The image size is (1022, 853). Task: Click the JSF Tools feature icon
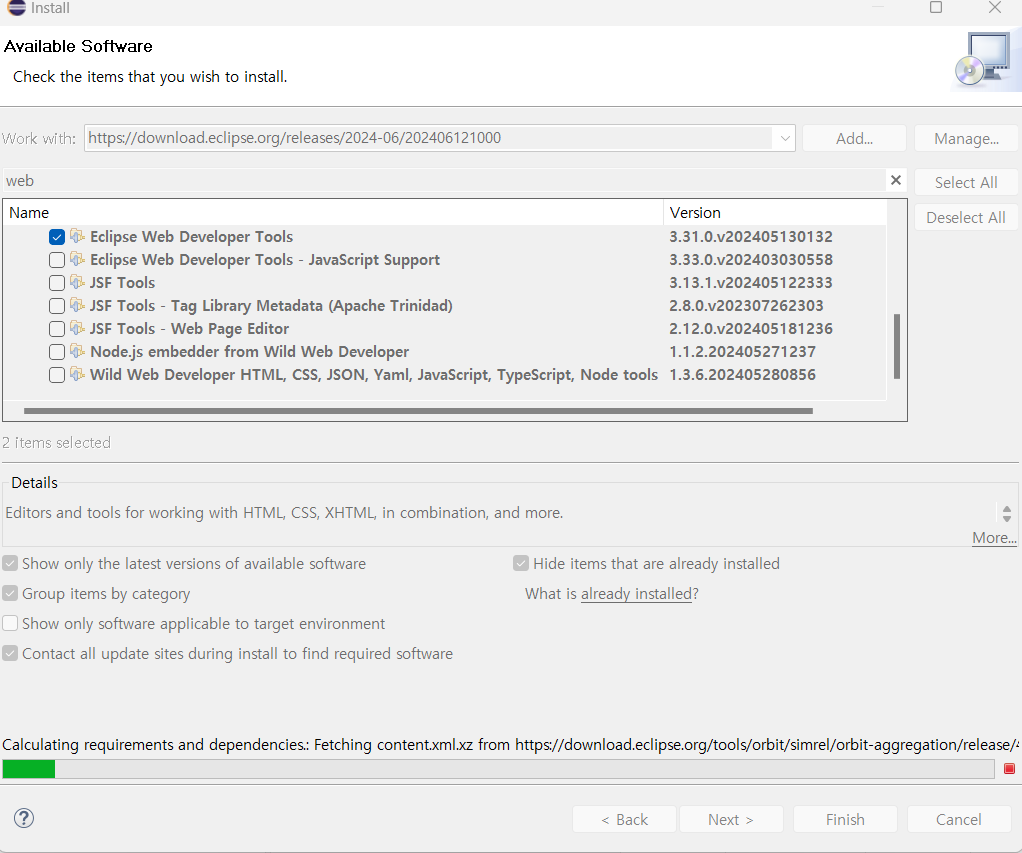point(78,282)
